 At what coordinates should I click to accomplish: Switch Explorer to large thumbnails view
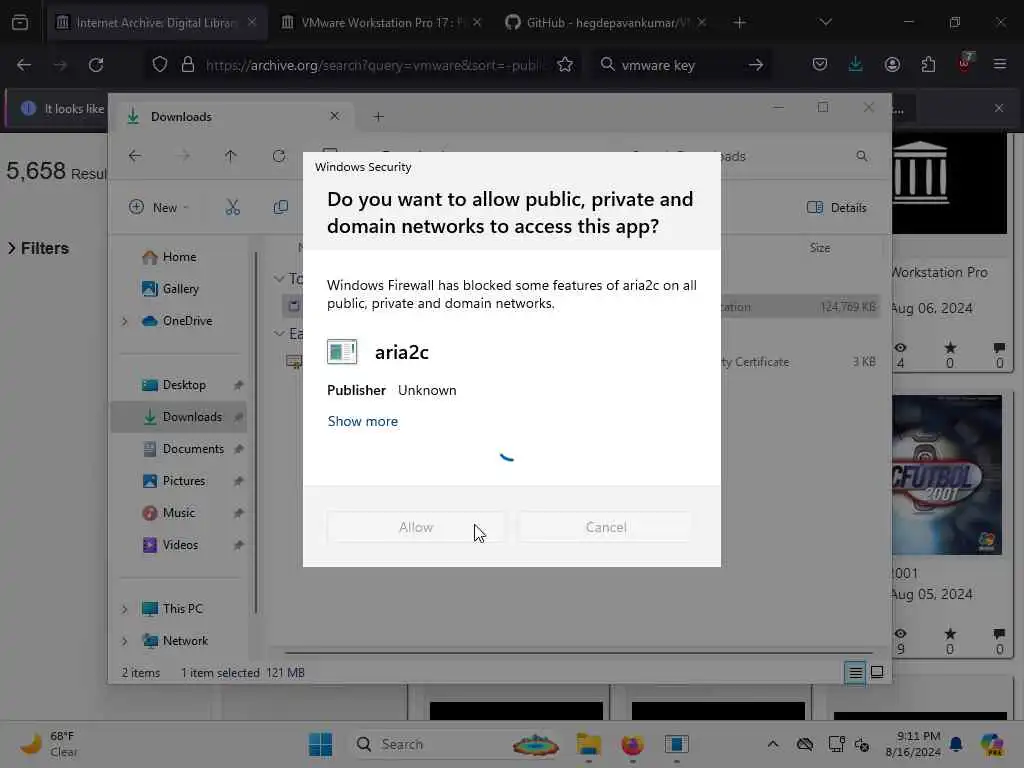pyautogui.click(x=877, y=673)
